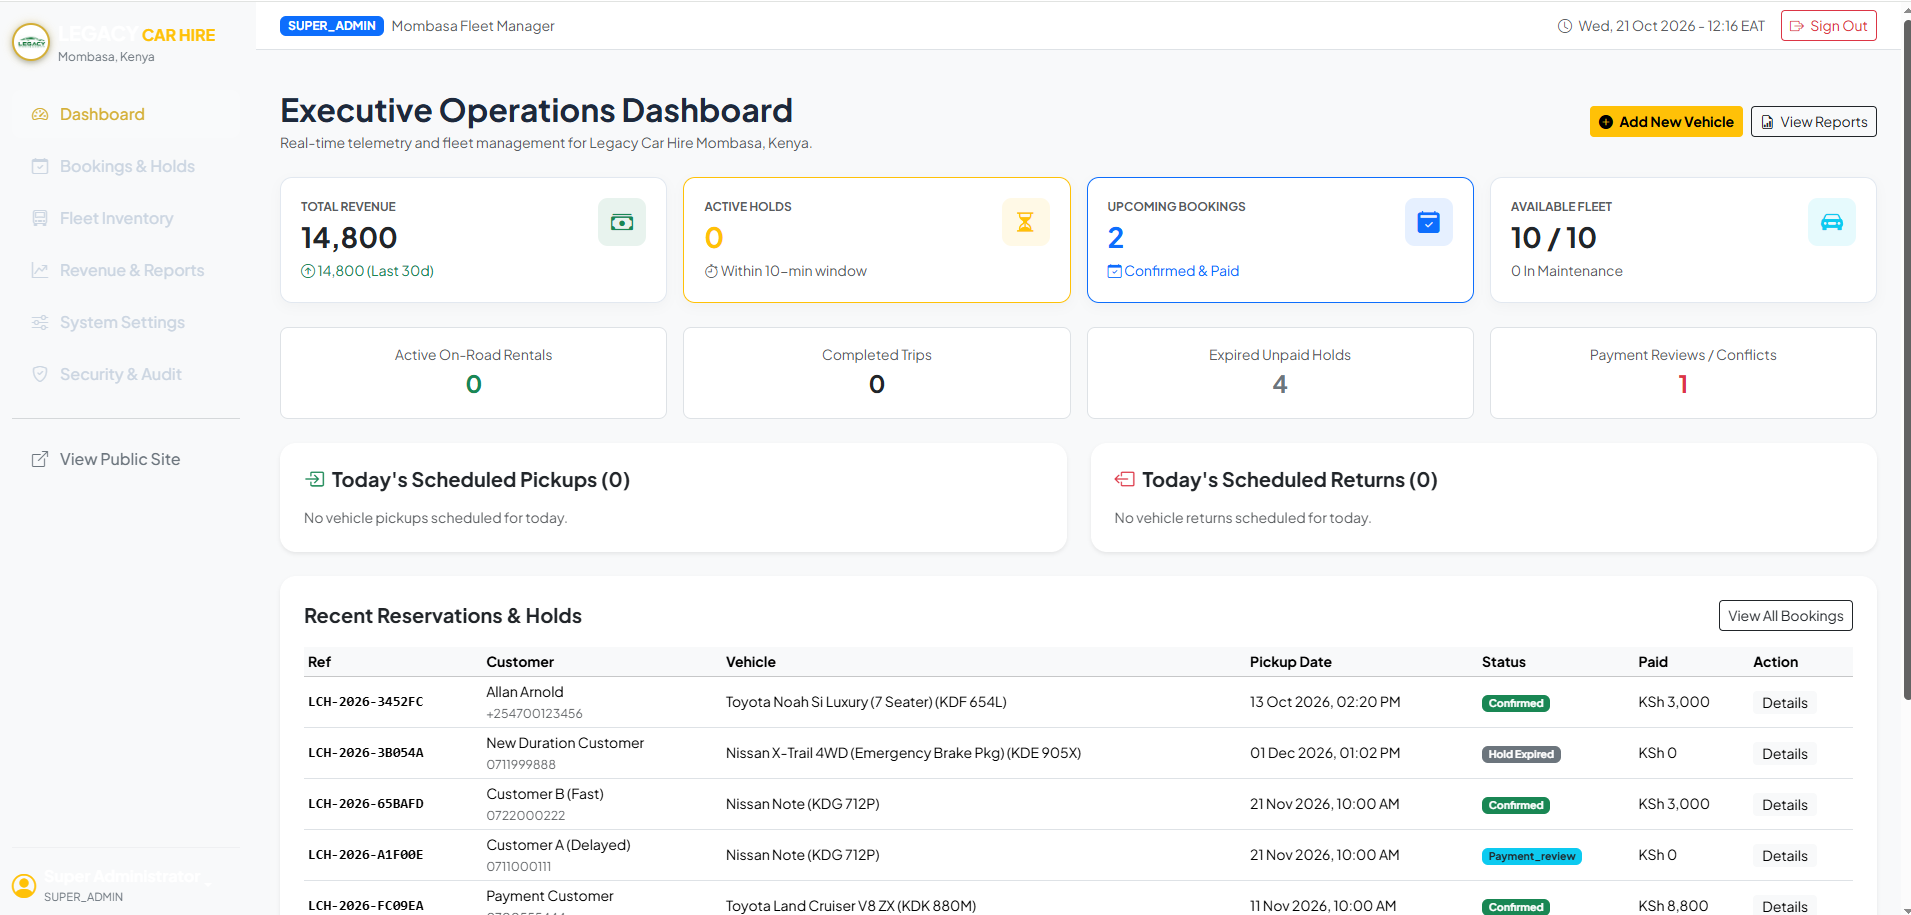Screen dimensions: 1911x915
Task: Click the Status column header
Action: click(1503, 662)
